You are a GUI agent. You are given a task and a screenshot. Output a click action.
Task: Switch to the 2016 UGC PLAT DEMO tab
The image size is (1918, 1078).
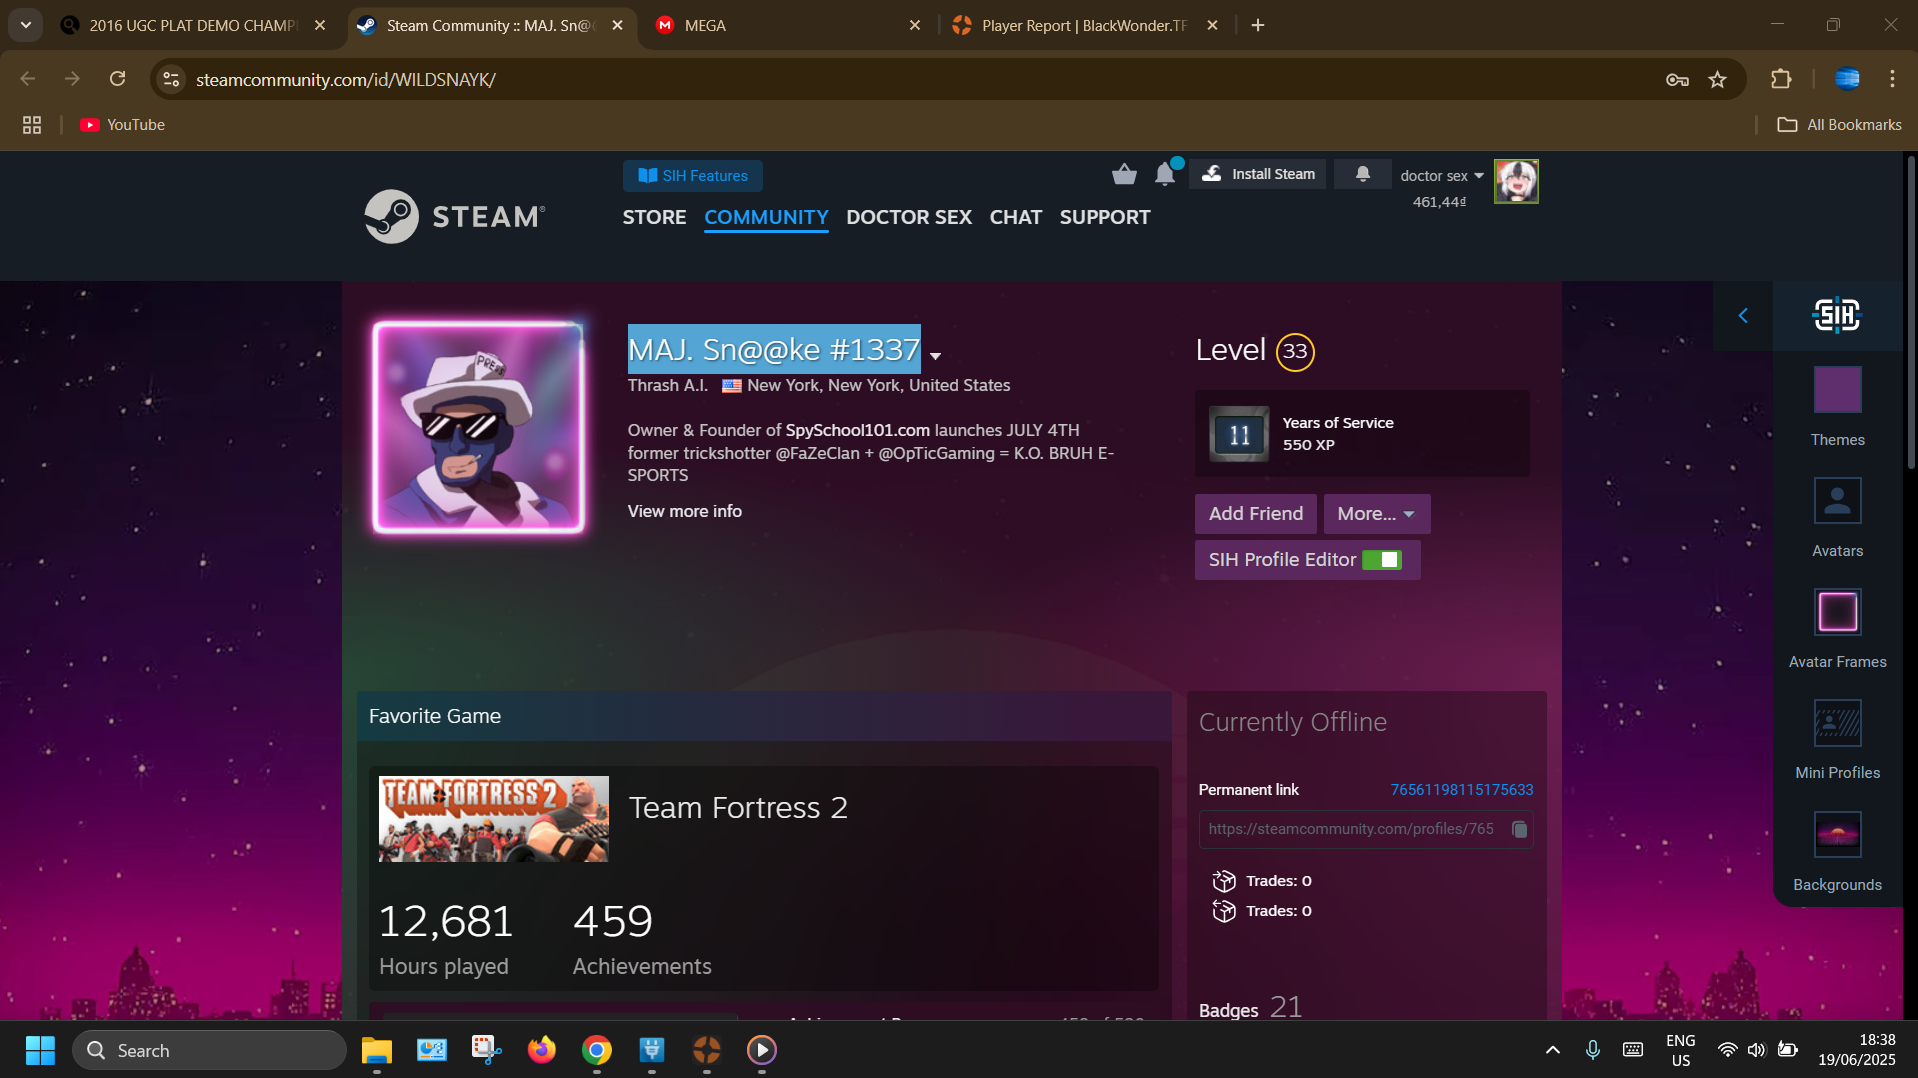[x=192, y=26]
